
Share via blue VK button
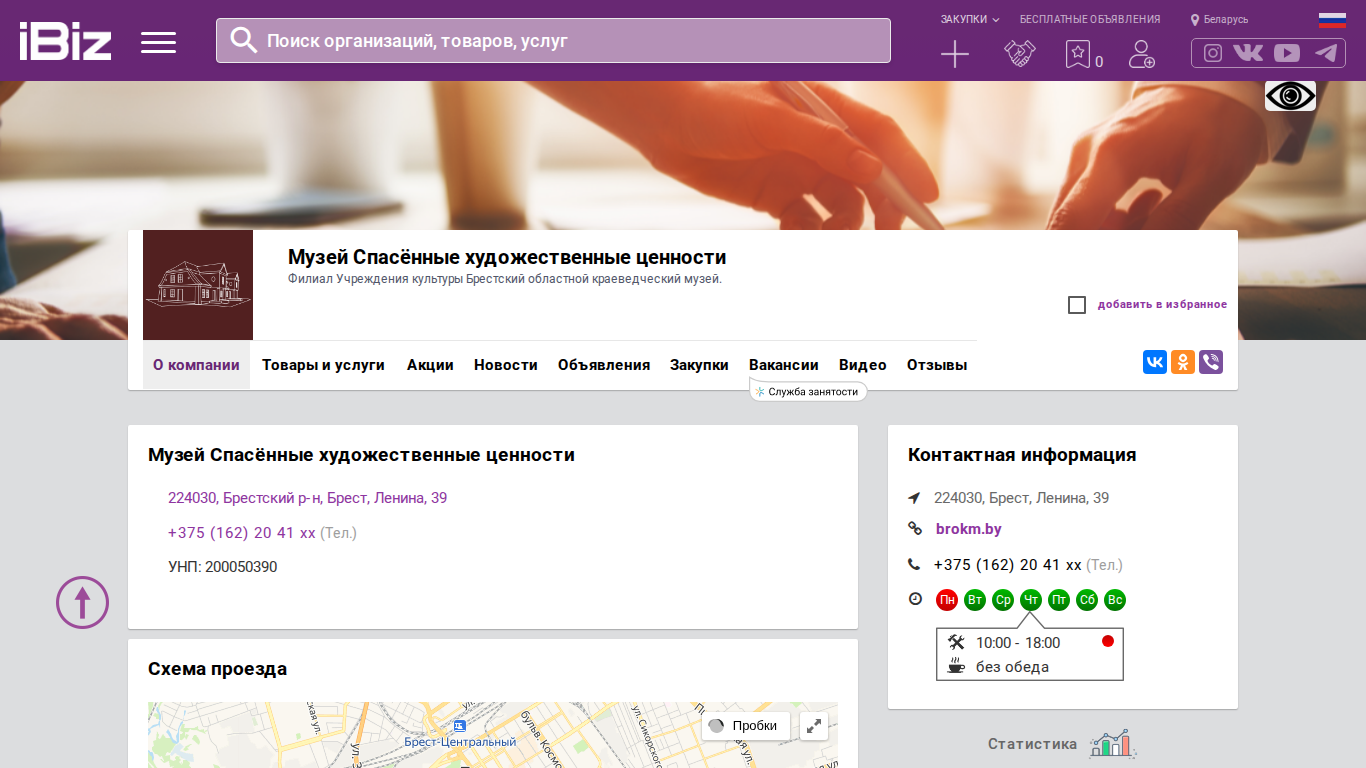pyautogui.click(x=1155, y=362)
